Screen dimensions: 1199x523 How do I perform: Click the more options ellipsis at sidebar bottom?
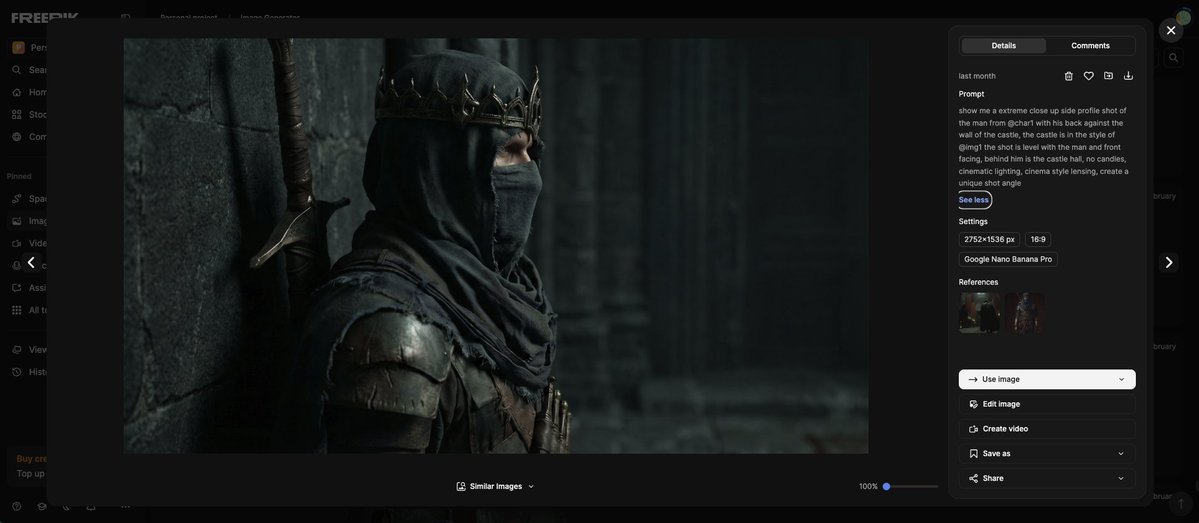125,506
